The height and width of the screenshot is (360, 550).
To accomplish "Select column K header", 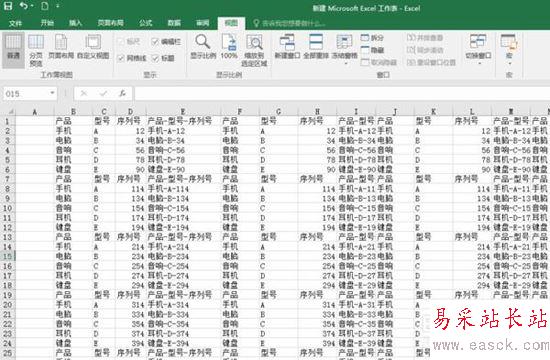I will pos(433,112).
